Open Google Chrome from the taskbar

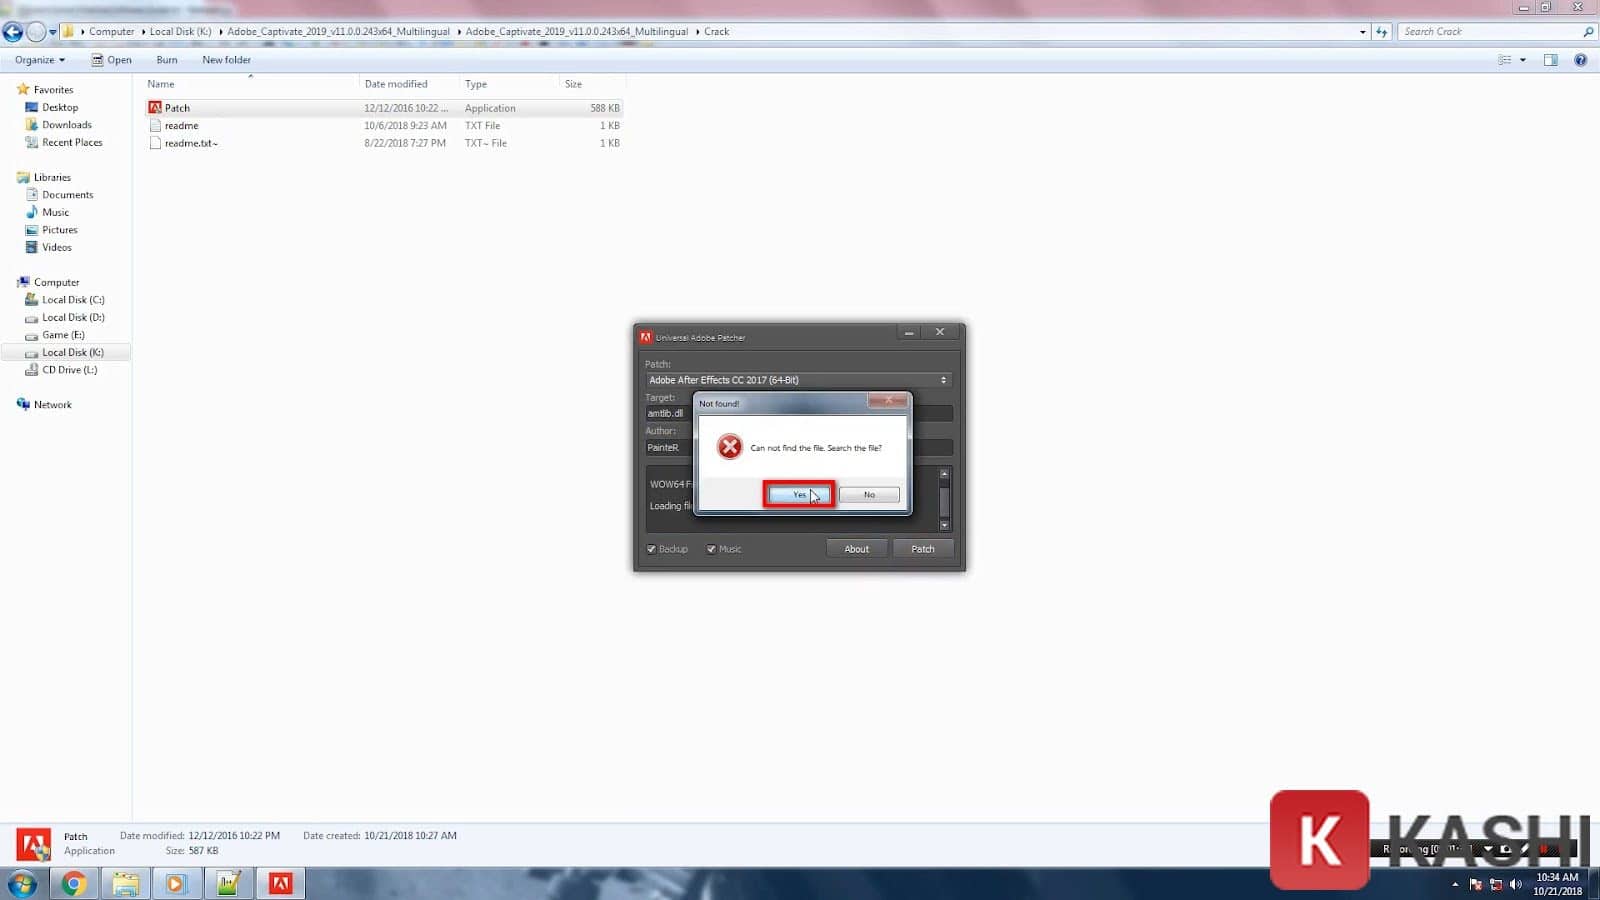[x=73, y=883]
